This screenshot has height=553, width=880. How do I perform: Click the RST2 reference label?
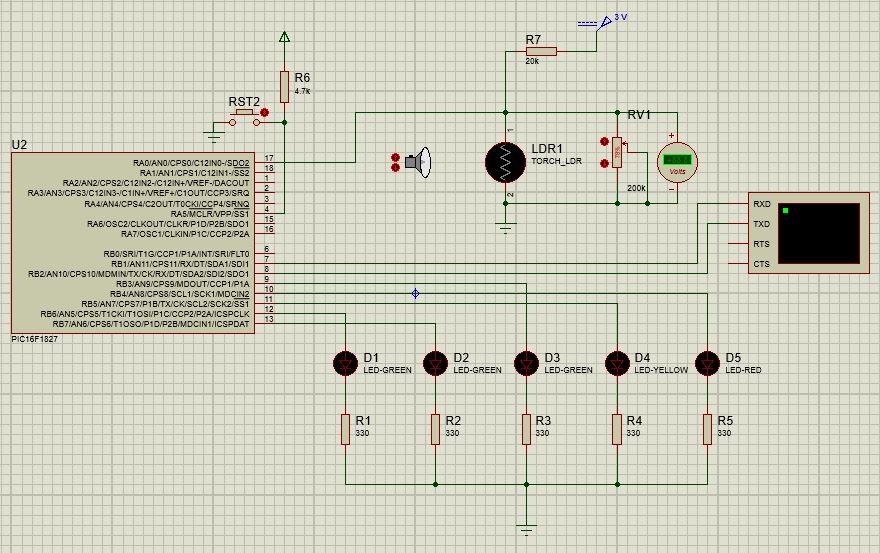(244, 102)
